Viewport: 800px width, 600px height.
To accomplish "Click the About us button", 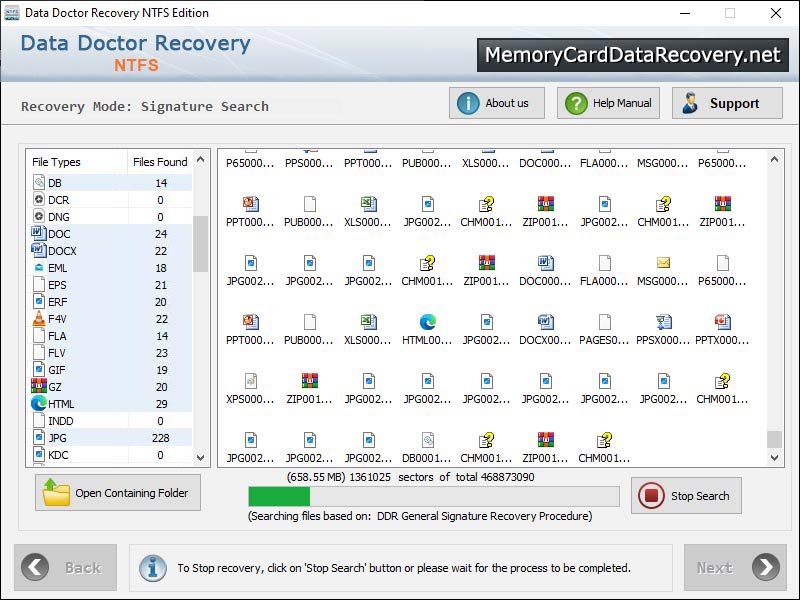I will coord(496,102).
